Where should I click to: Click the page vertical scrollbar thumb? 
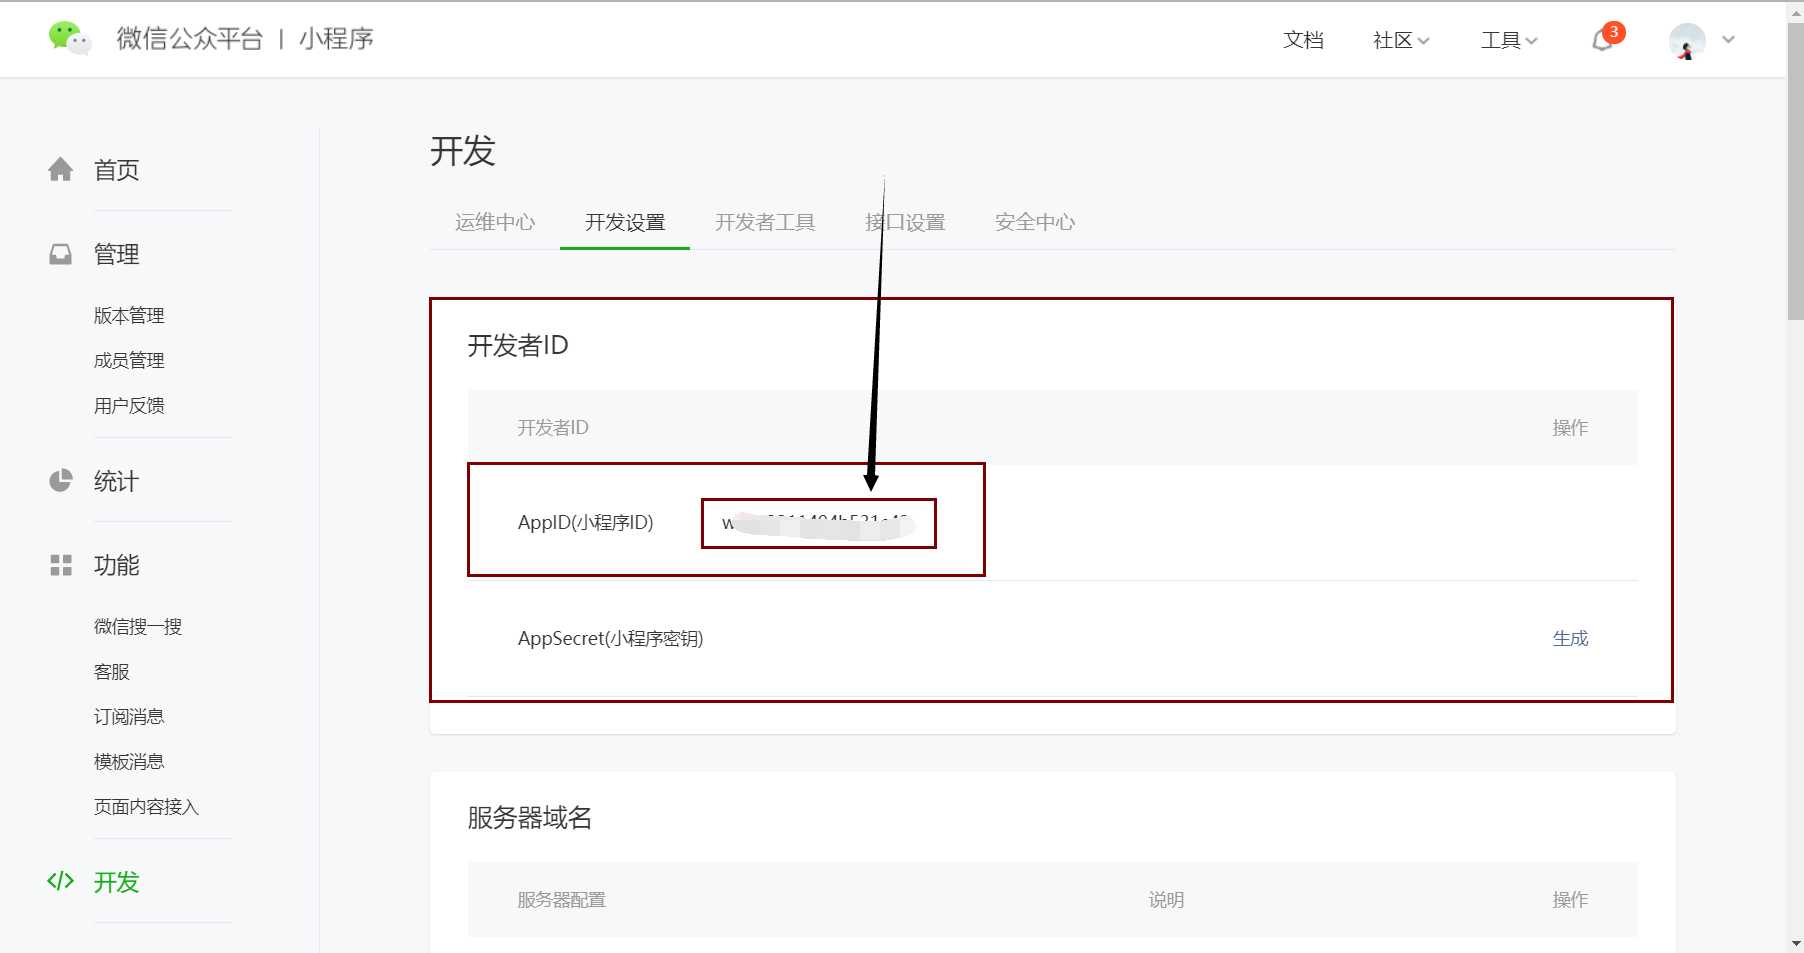[1795, 170]
